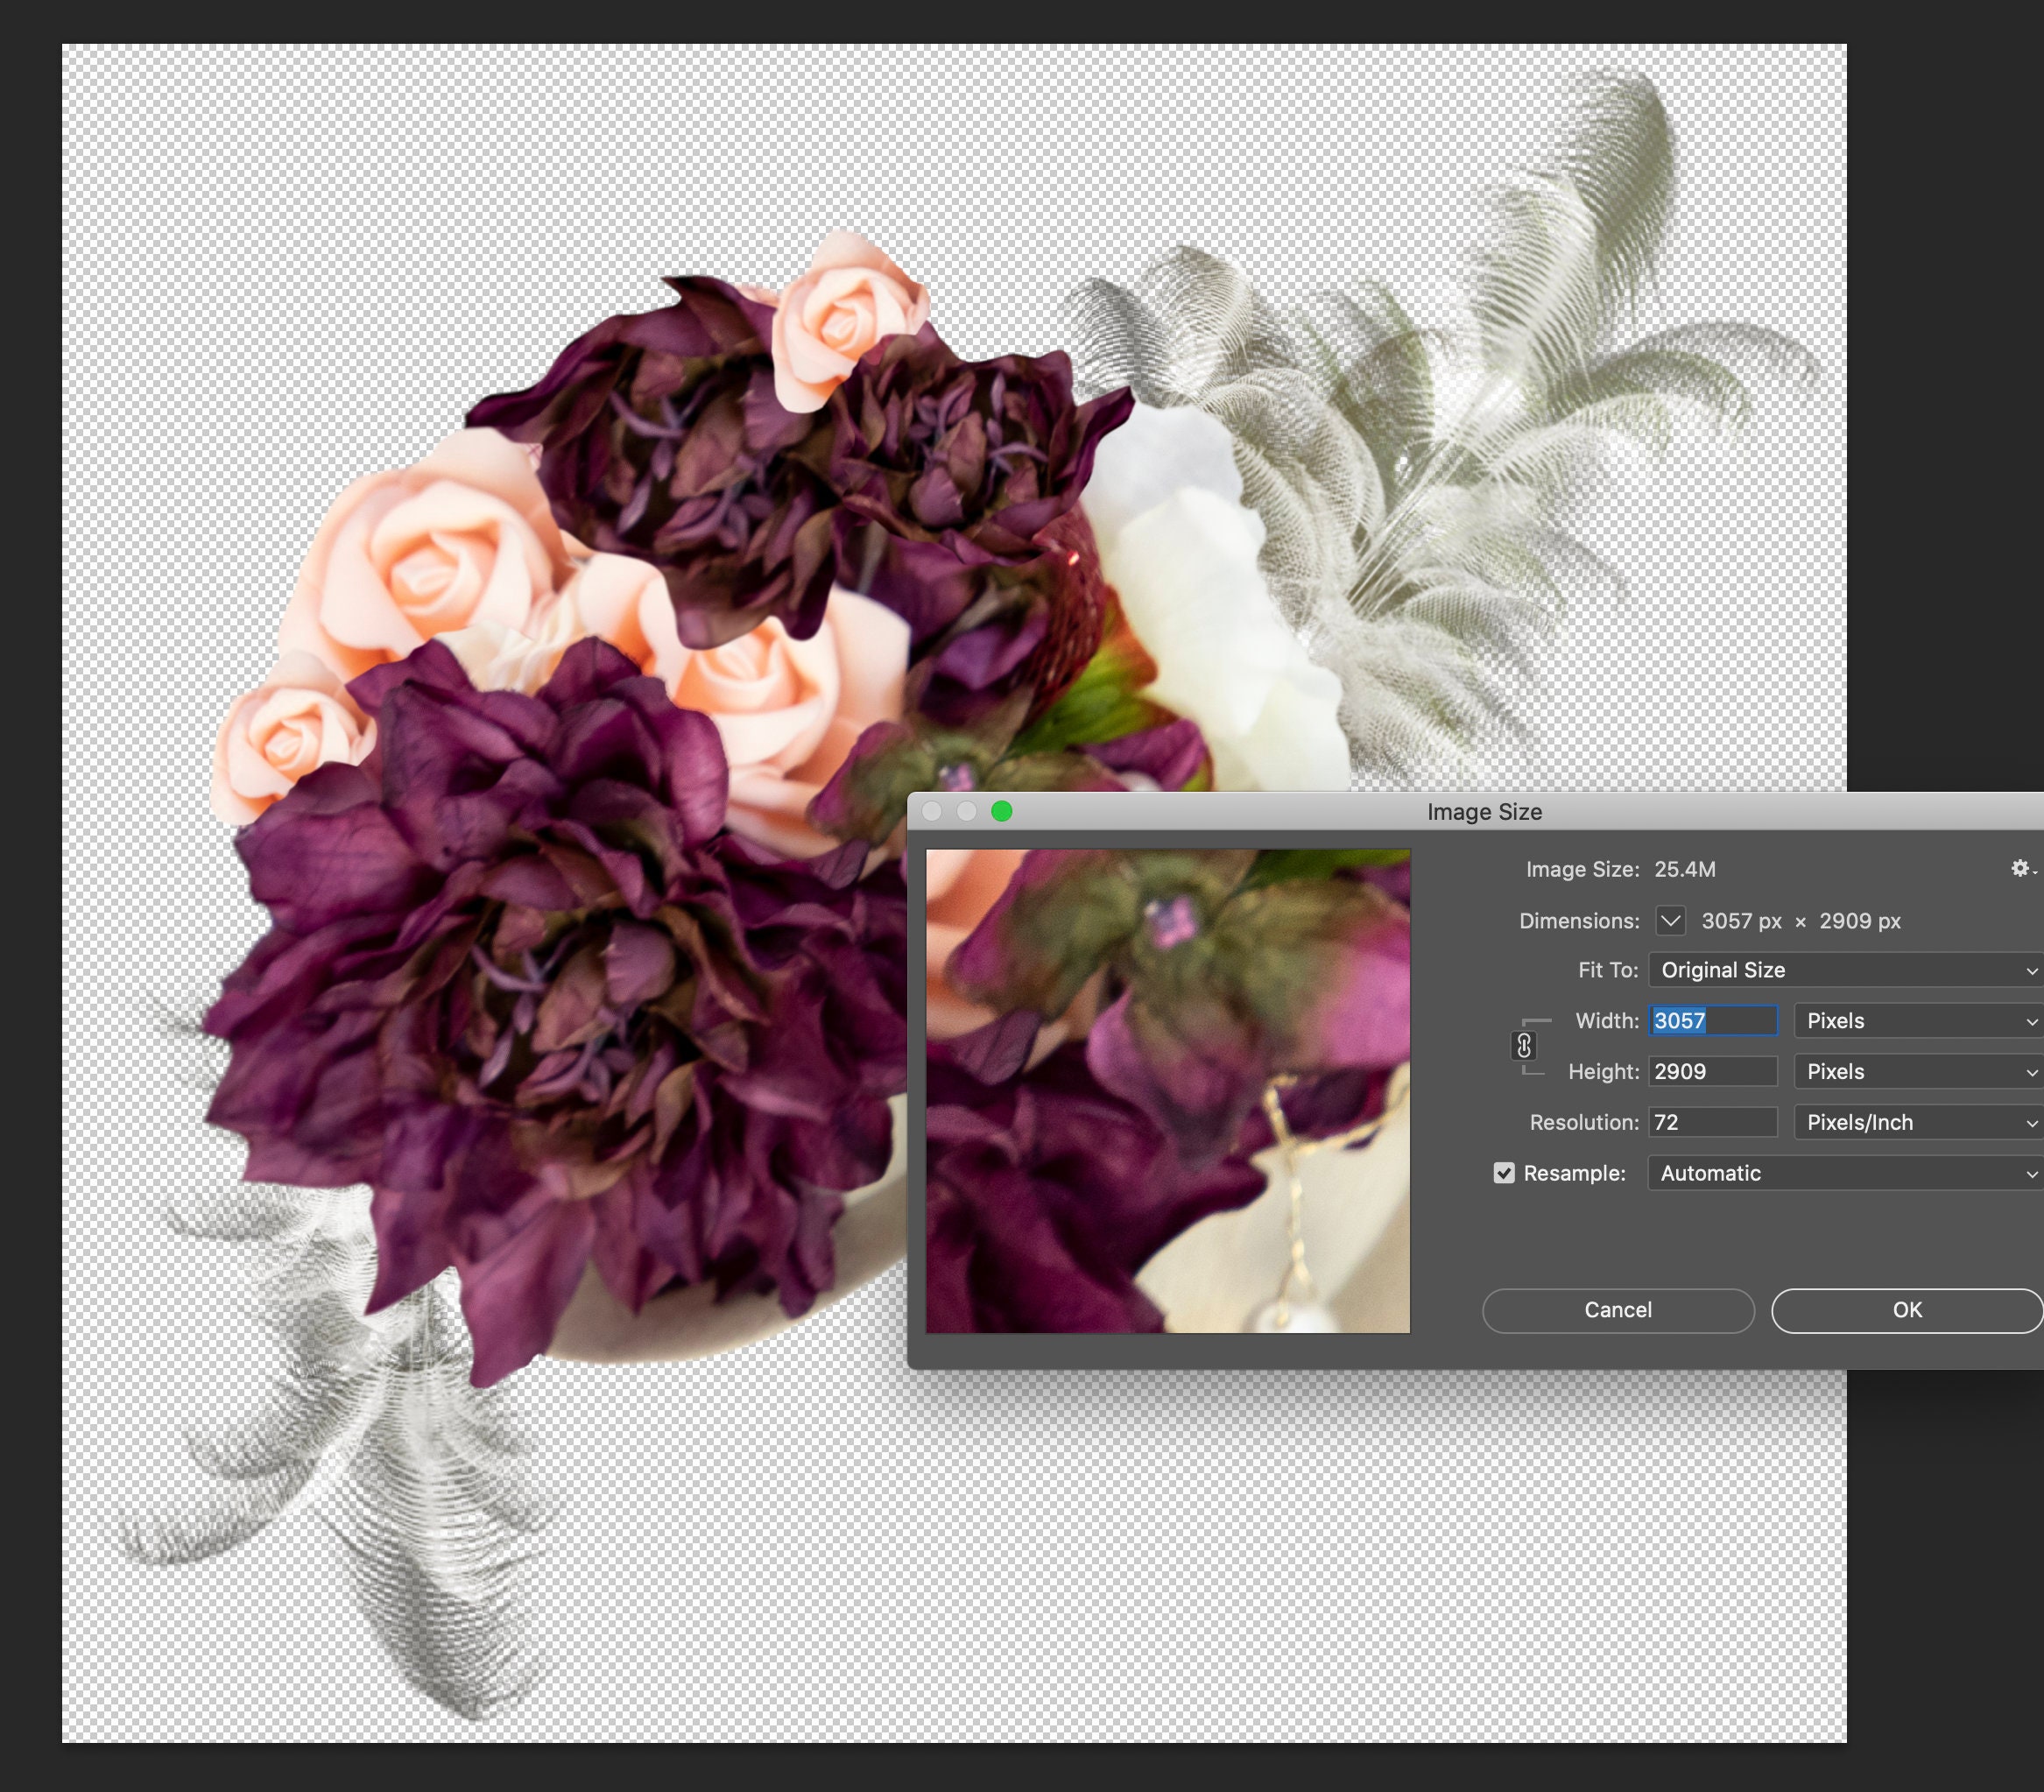Click the OK button
2044x1792 pixels.
pos(1907,1310)
